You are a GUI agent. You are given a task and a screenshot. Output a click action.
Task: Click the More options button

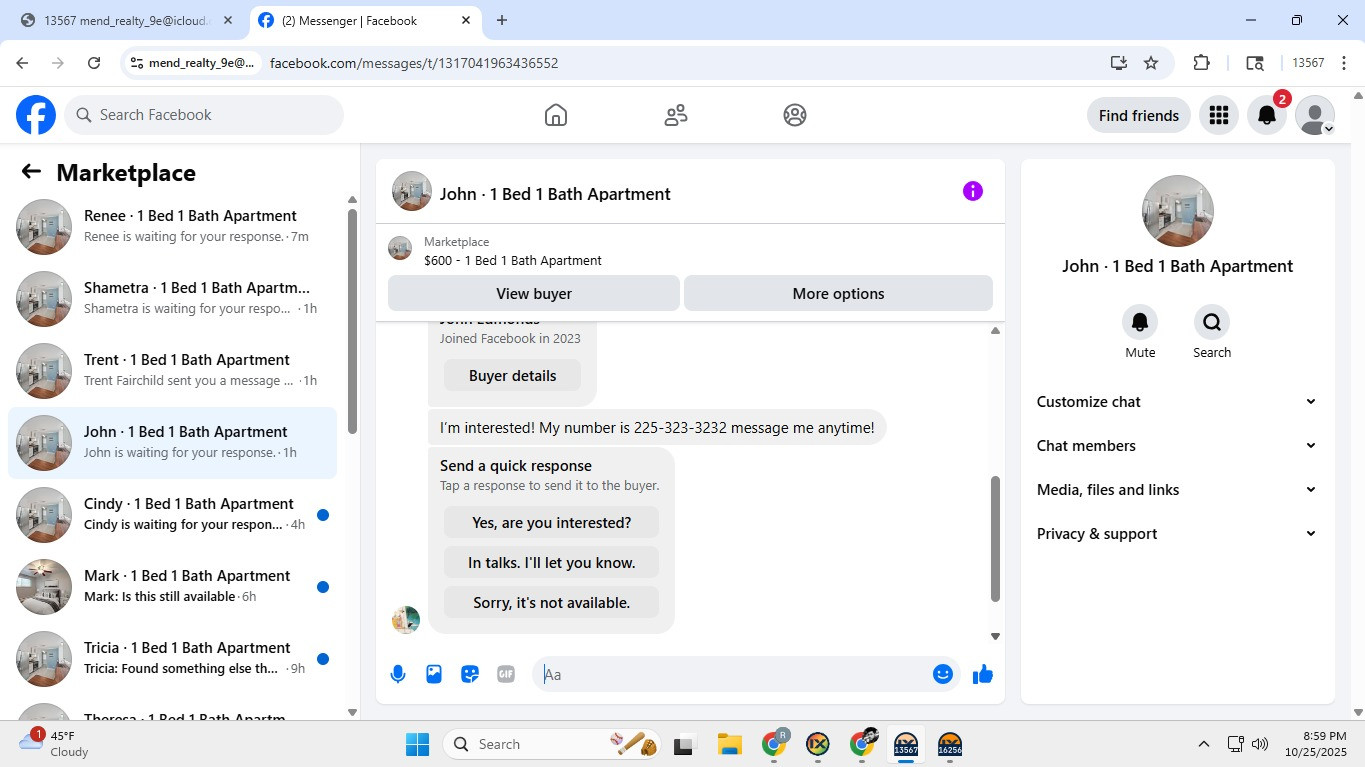(x=838, y=293)
